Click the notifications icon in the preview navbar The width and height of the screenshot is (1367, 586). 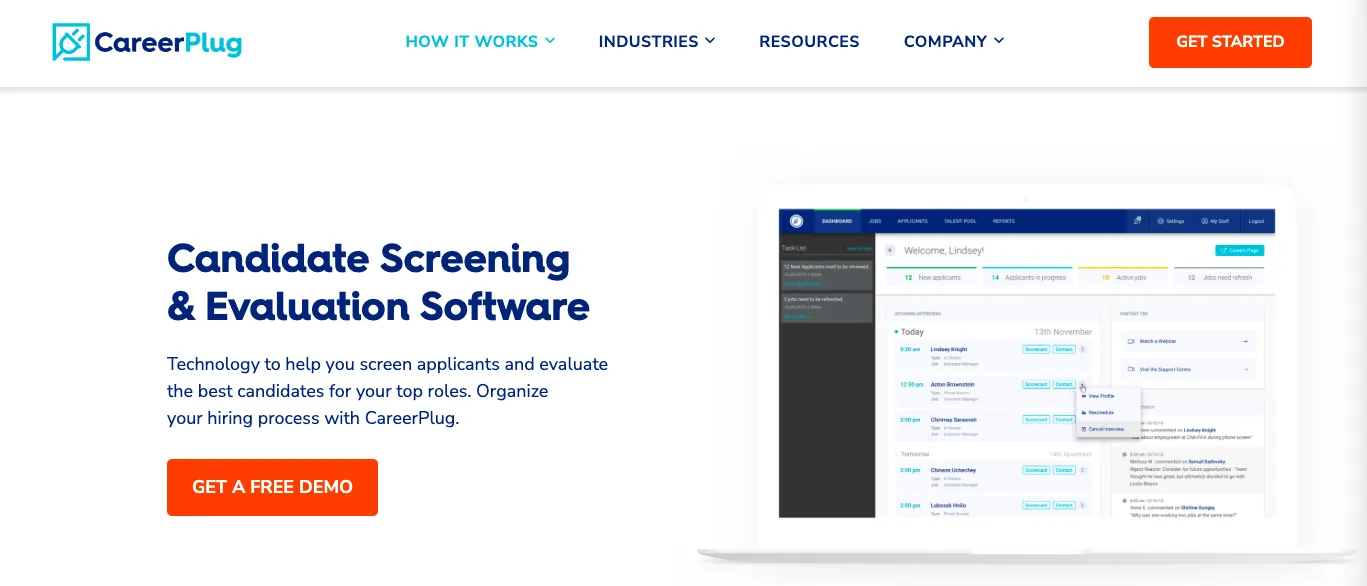click(x=1138, y=221)
